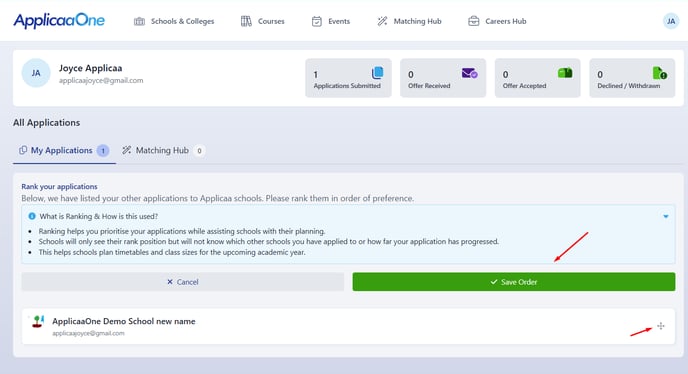Select the My Applications tab
Viewport: 688px width, 374px height.
[x=64, y=151]
